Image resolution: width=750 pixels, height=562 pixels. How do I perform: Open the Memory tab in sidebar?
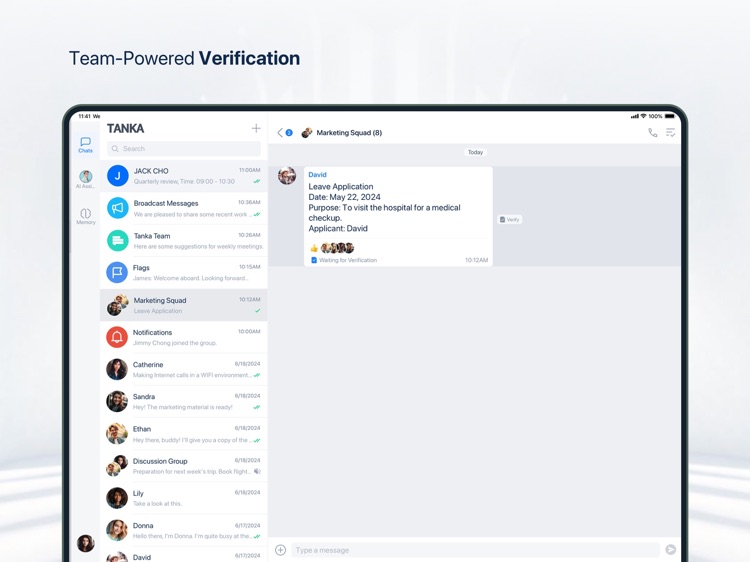point(86,216)
